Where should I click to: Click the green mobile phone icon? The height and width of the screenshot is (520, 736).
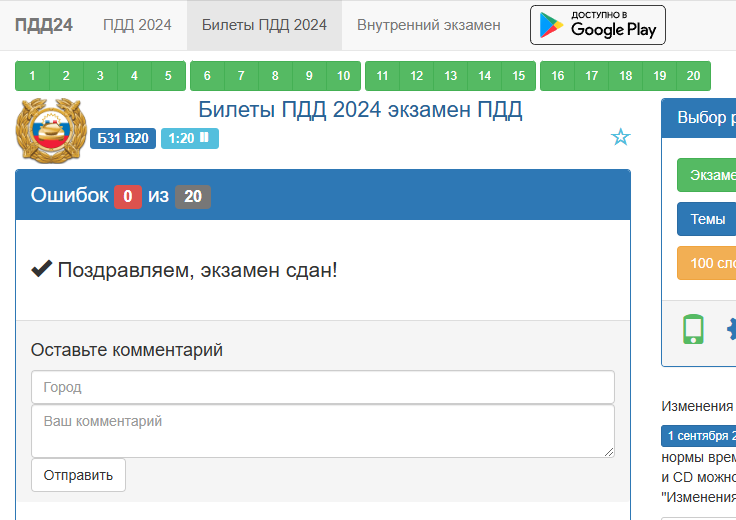tap(693, 329)
